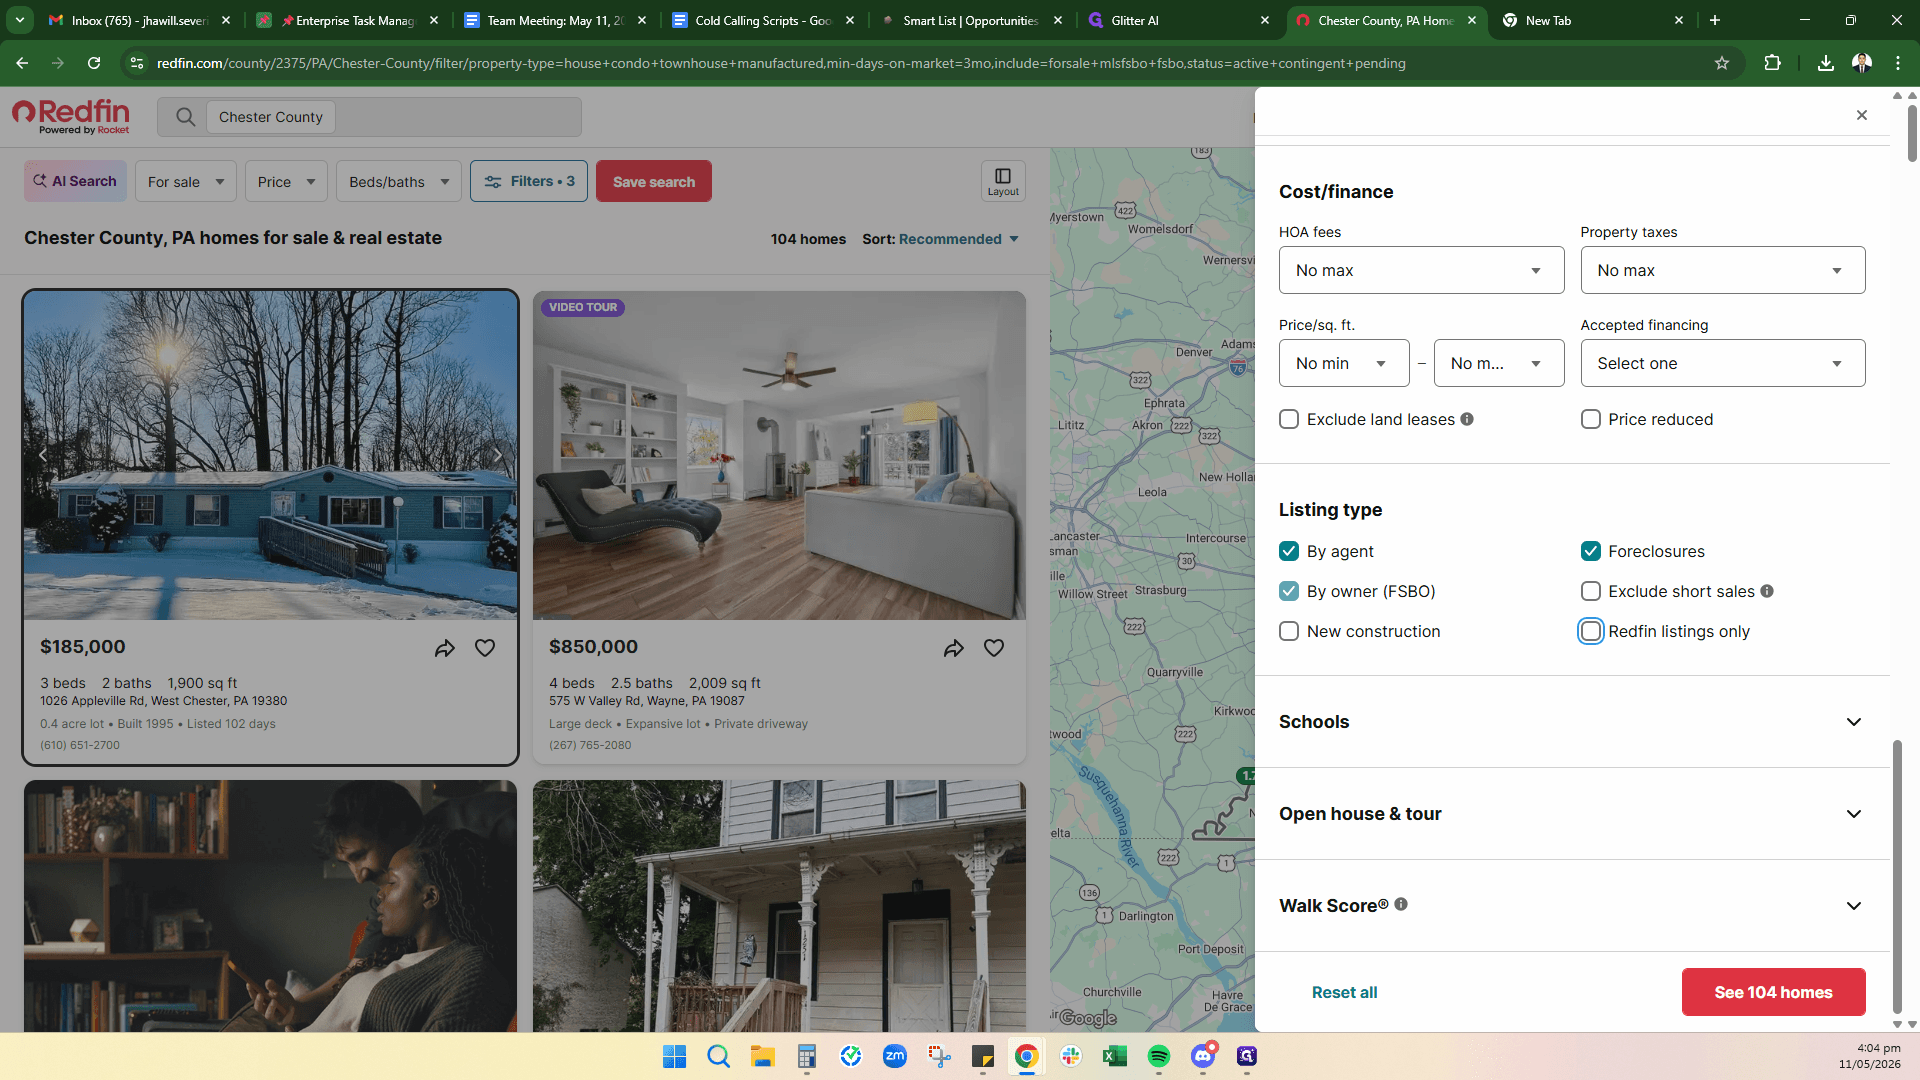
Task: Uncheck the Foreclosures checkbox
Action: coord(1591,551)
